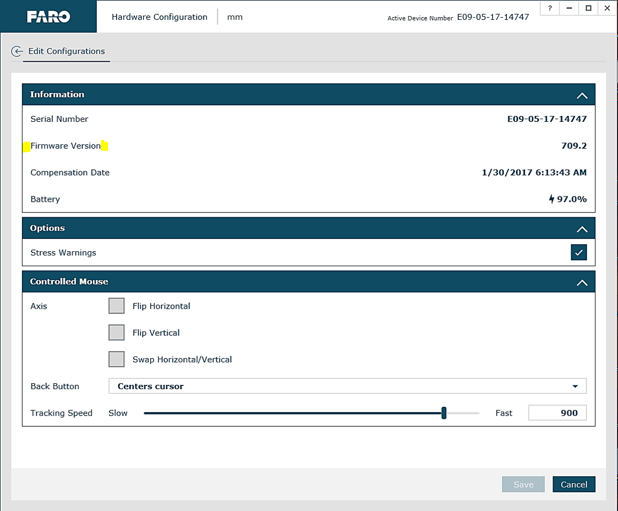
Task: Click the Firmware Version label
Action: pos(65,146)
